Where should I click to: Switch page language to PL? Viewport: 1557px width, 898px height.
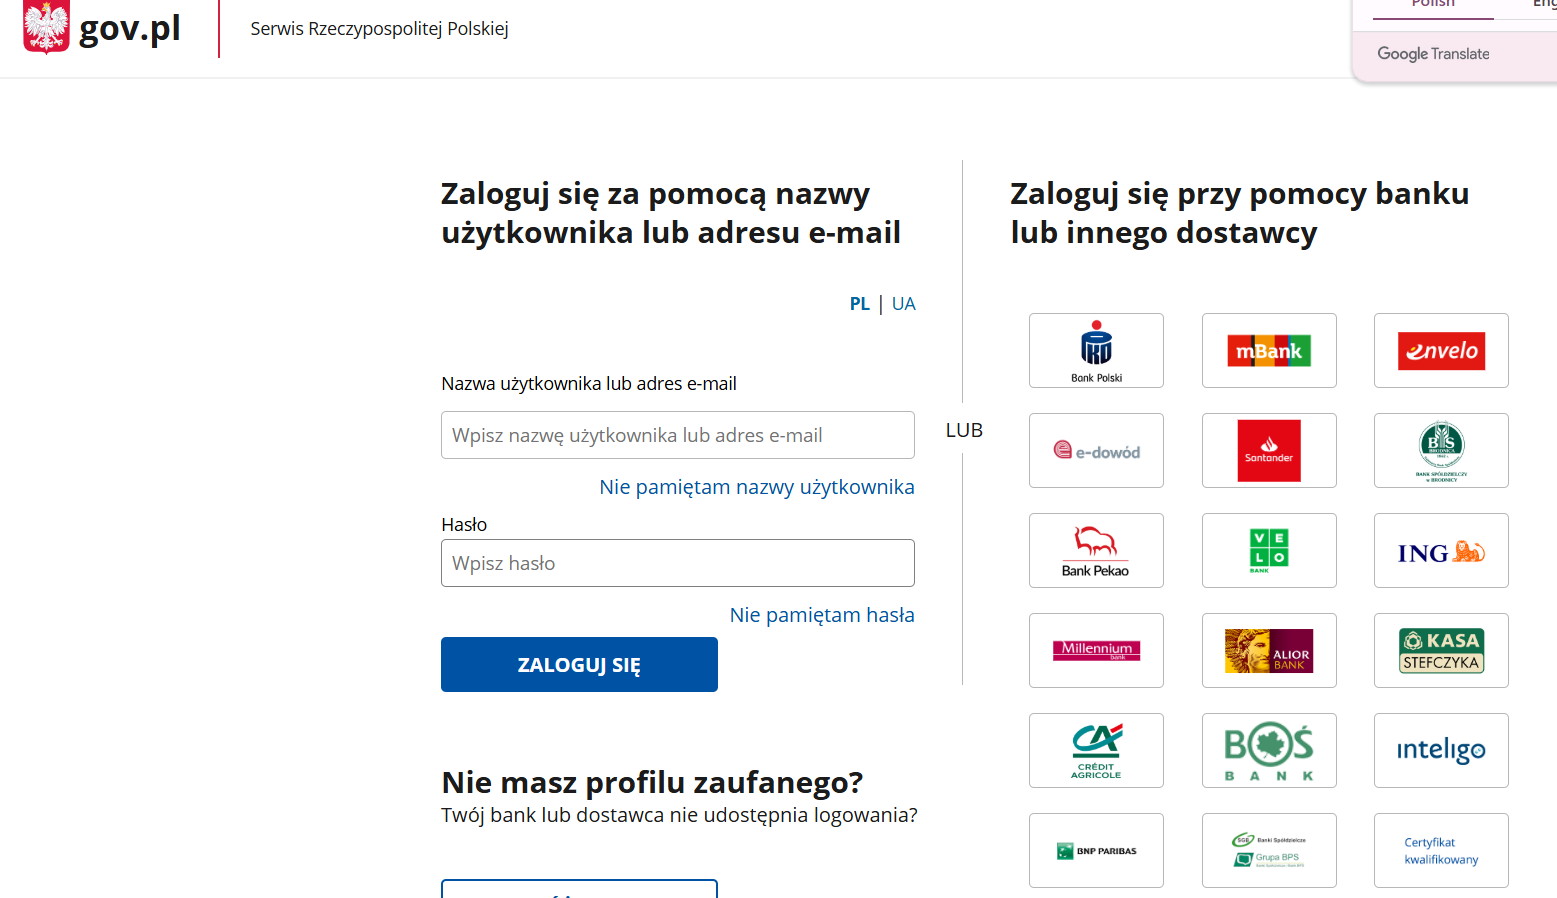[860, 304]
